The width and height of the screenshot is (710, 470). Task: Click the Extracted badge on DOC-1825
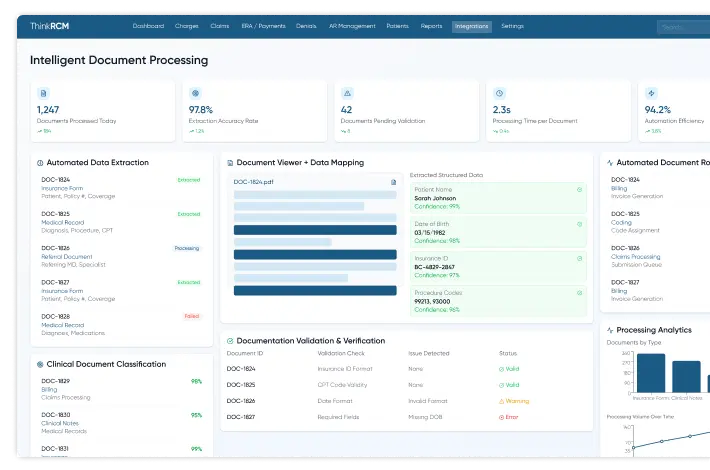[x=189, y=214]
